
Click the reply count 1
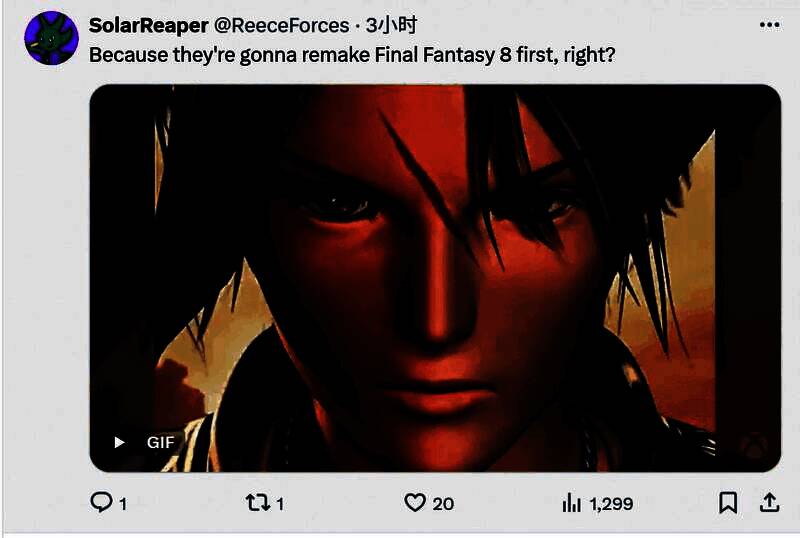click(123, 504)
